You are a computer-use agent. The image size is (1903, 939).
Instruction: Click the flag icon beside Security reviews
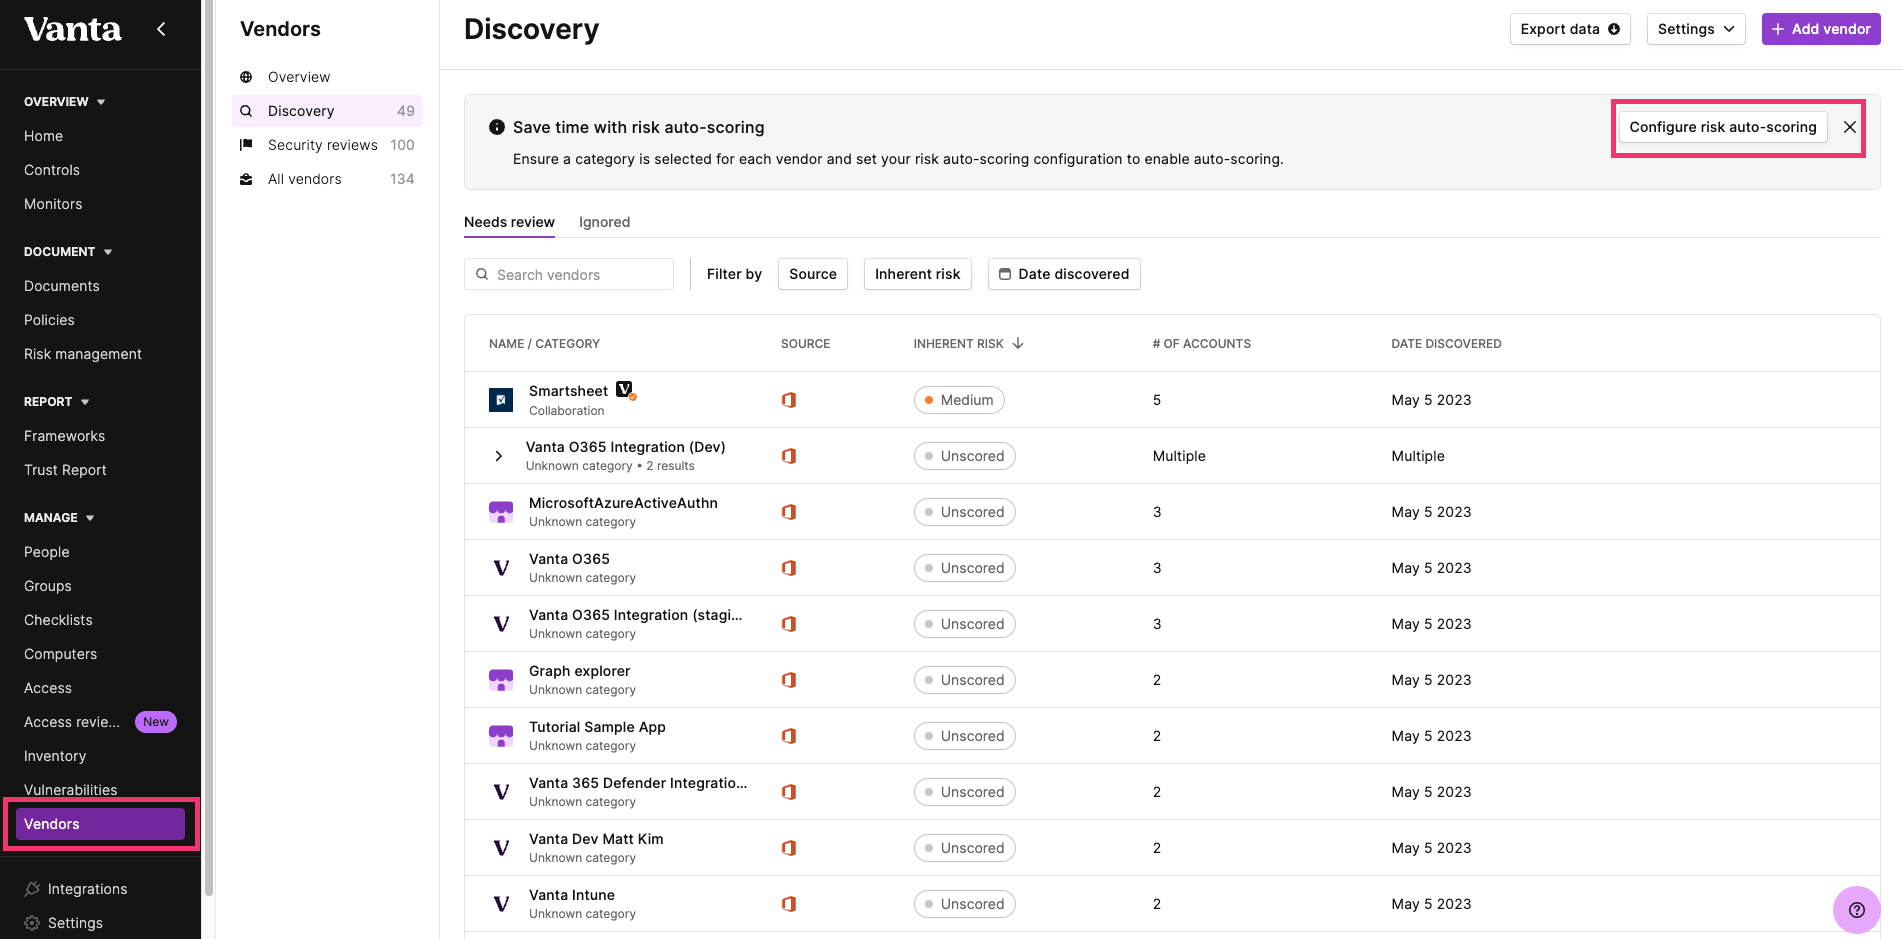pos(246,145)
